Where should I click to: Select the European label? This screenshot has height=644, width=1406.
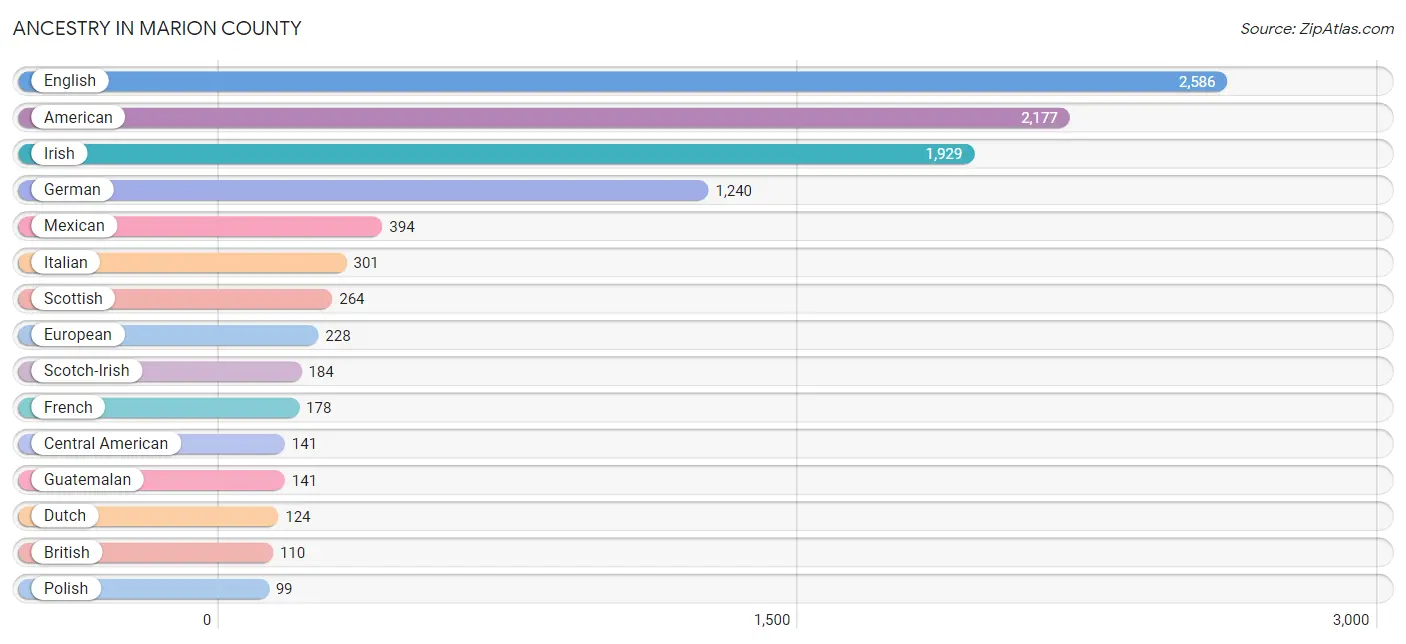tap(78, 334)
